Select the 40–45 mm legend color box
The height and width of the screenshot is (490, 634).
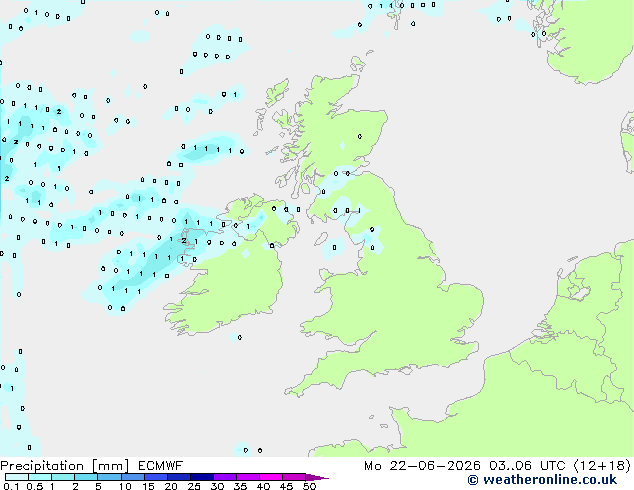pyautogui.click(x=271, y=477)
